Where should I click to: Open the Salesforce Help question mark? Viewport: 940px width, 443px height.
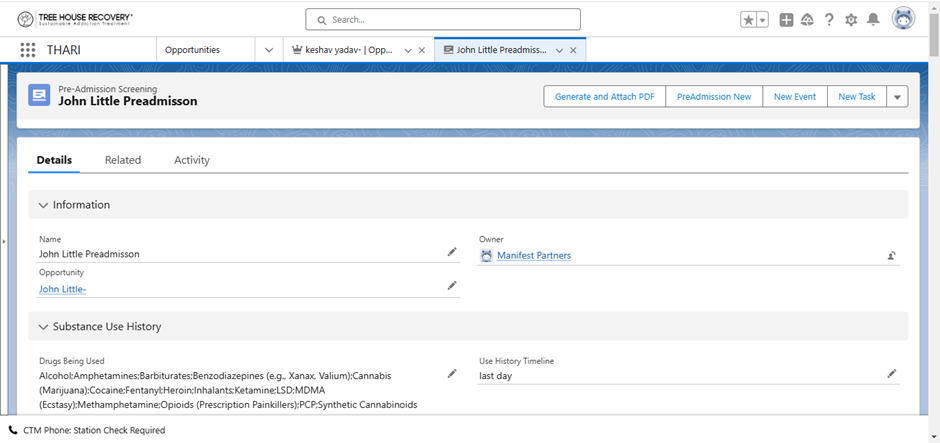[x=829, y=20]
